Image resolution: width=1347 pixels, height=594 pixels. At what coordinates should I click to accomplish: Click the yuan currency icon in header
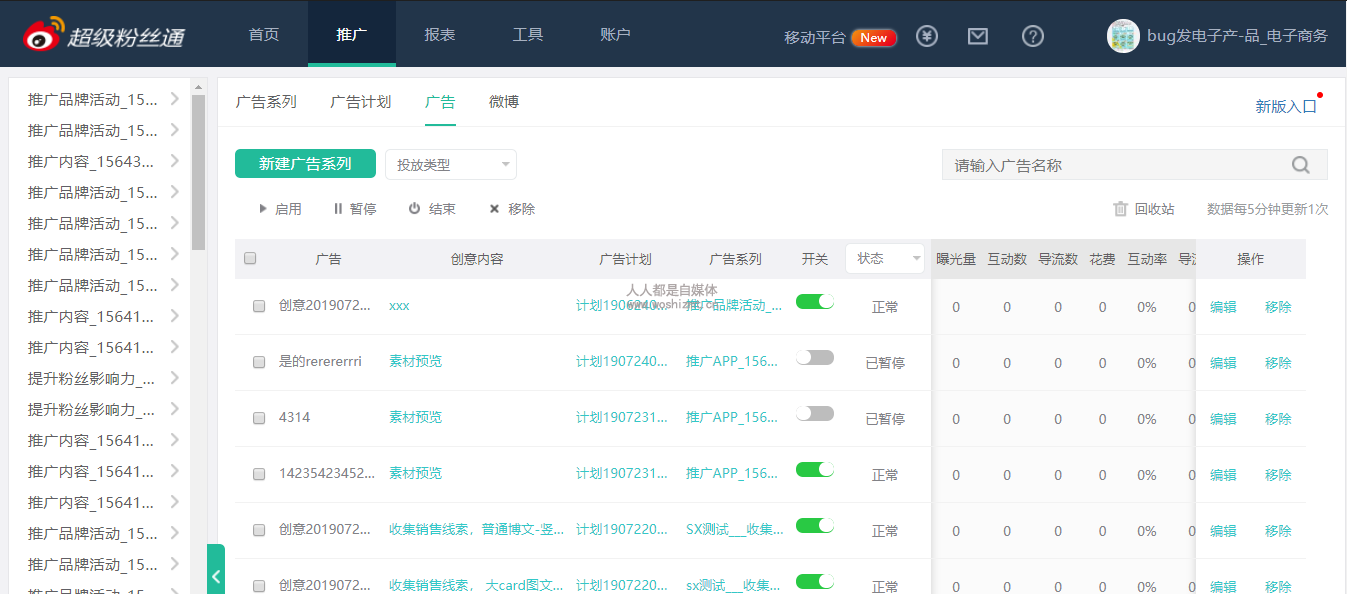[x=928, y=36]
